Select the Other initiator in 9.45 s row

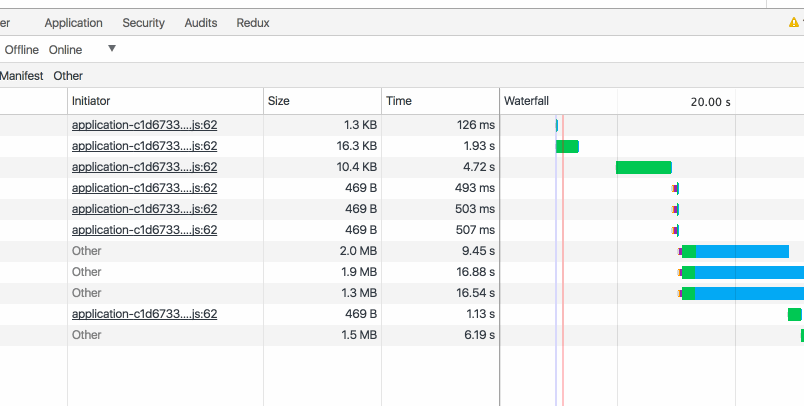(87, 251)
